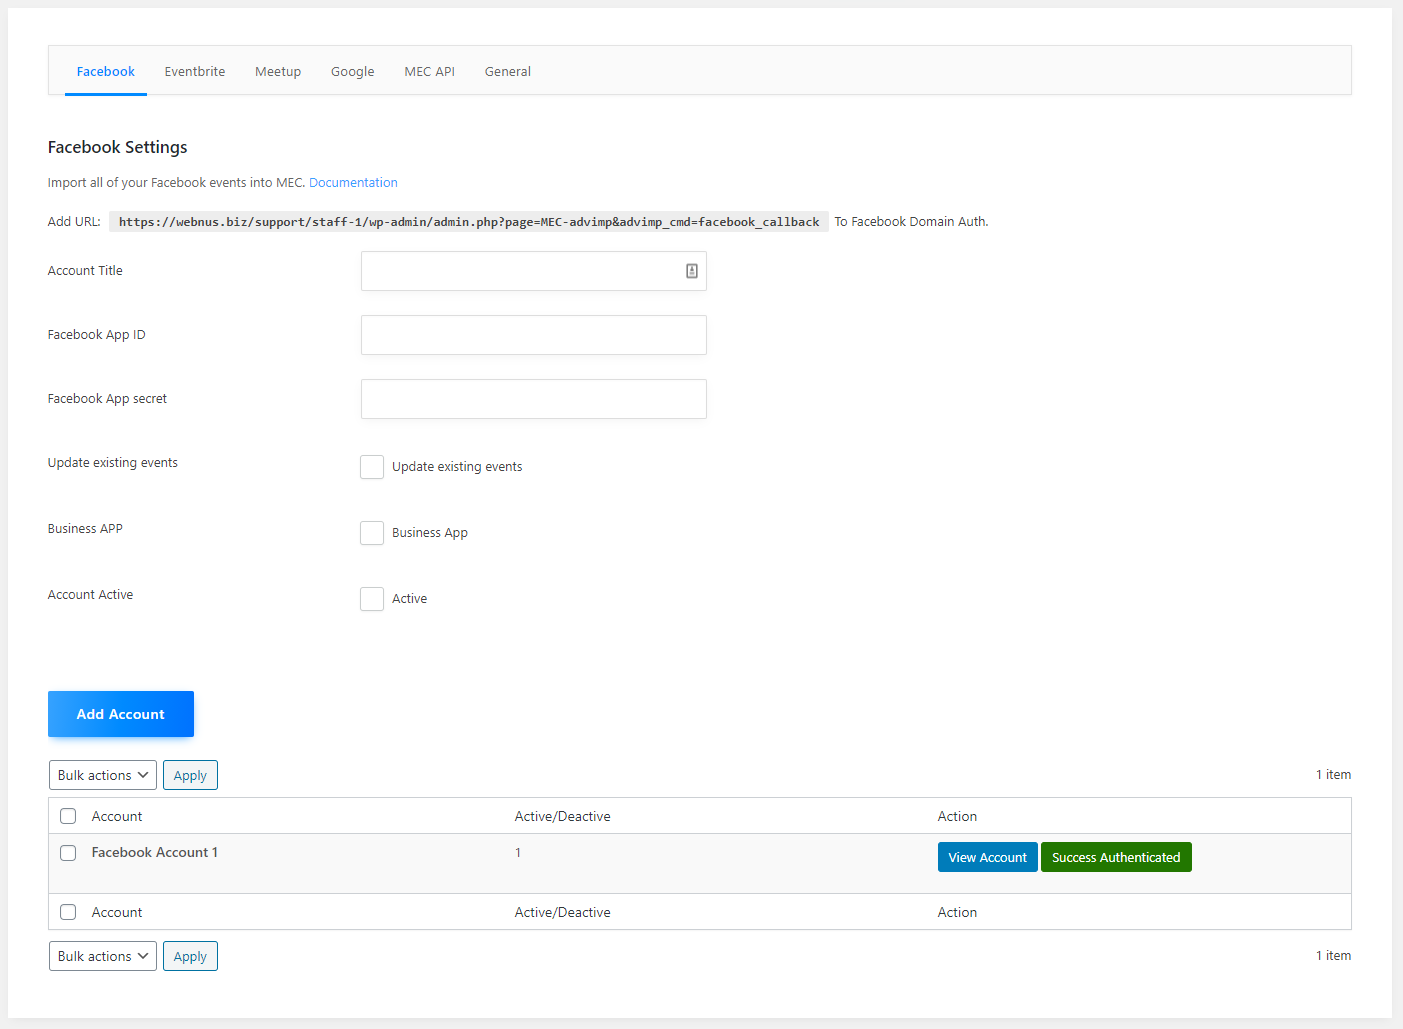Open the Documentation link
The height and width of the screenshot is (1029, 1403).
tap(353, 183)
